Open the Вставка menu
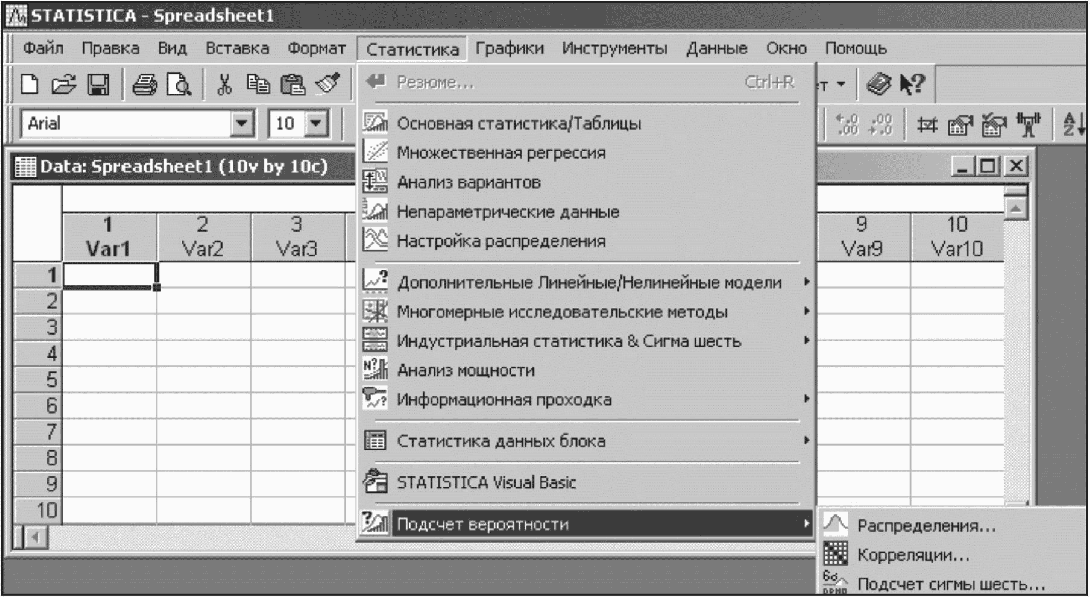 (237, 49)
